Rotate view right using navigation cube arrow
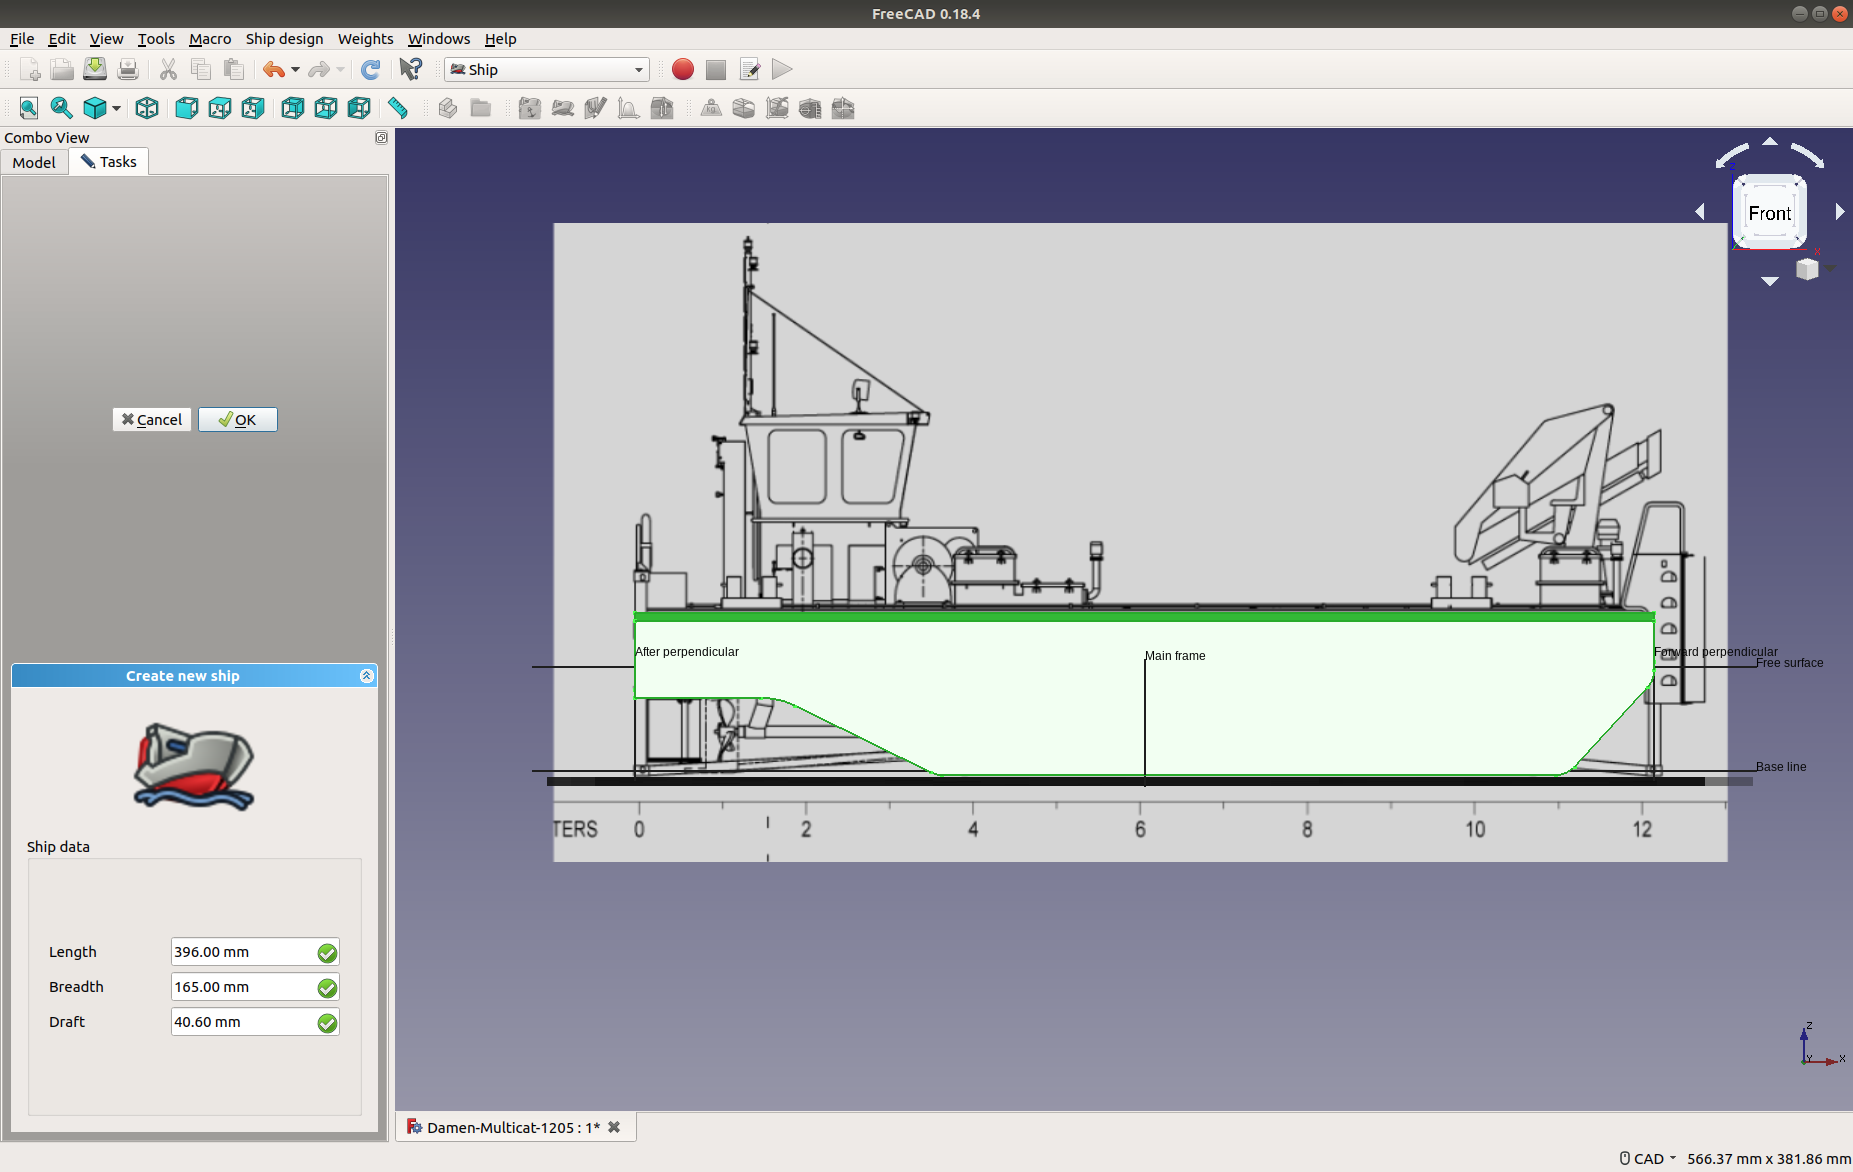This screenshot has width=1853, height=1172. [x=1840, y=212]
